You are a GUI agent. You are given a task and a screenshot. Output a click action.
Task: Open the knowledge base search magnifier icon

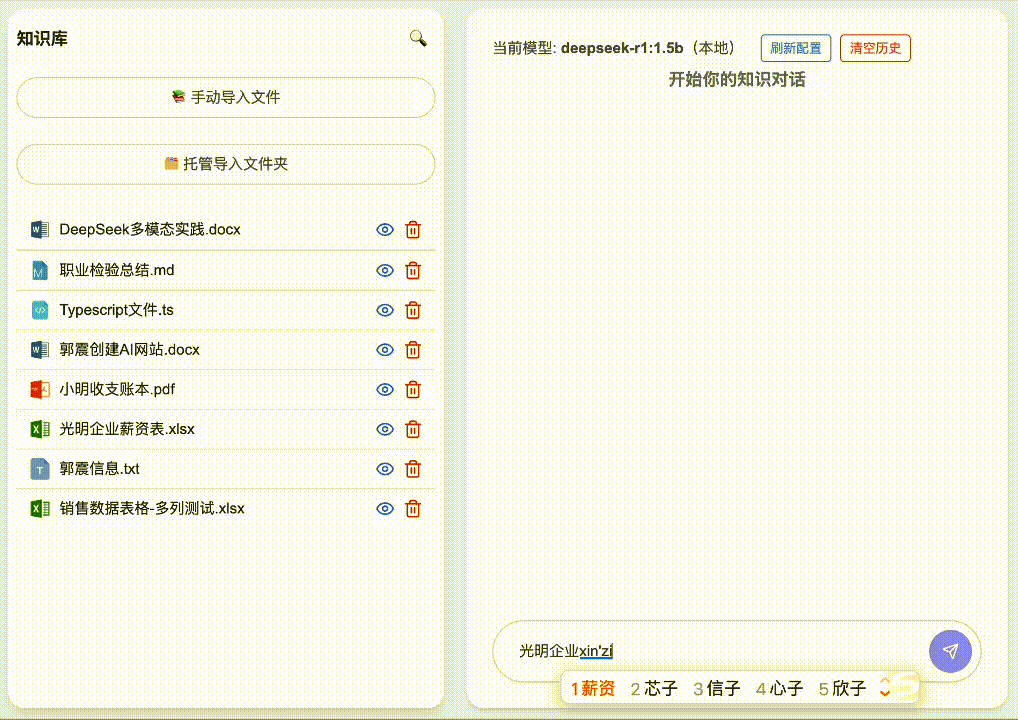pyautogui.click(x=417, y=37)
